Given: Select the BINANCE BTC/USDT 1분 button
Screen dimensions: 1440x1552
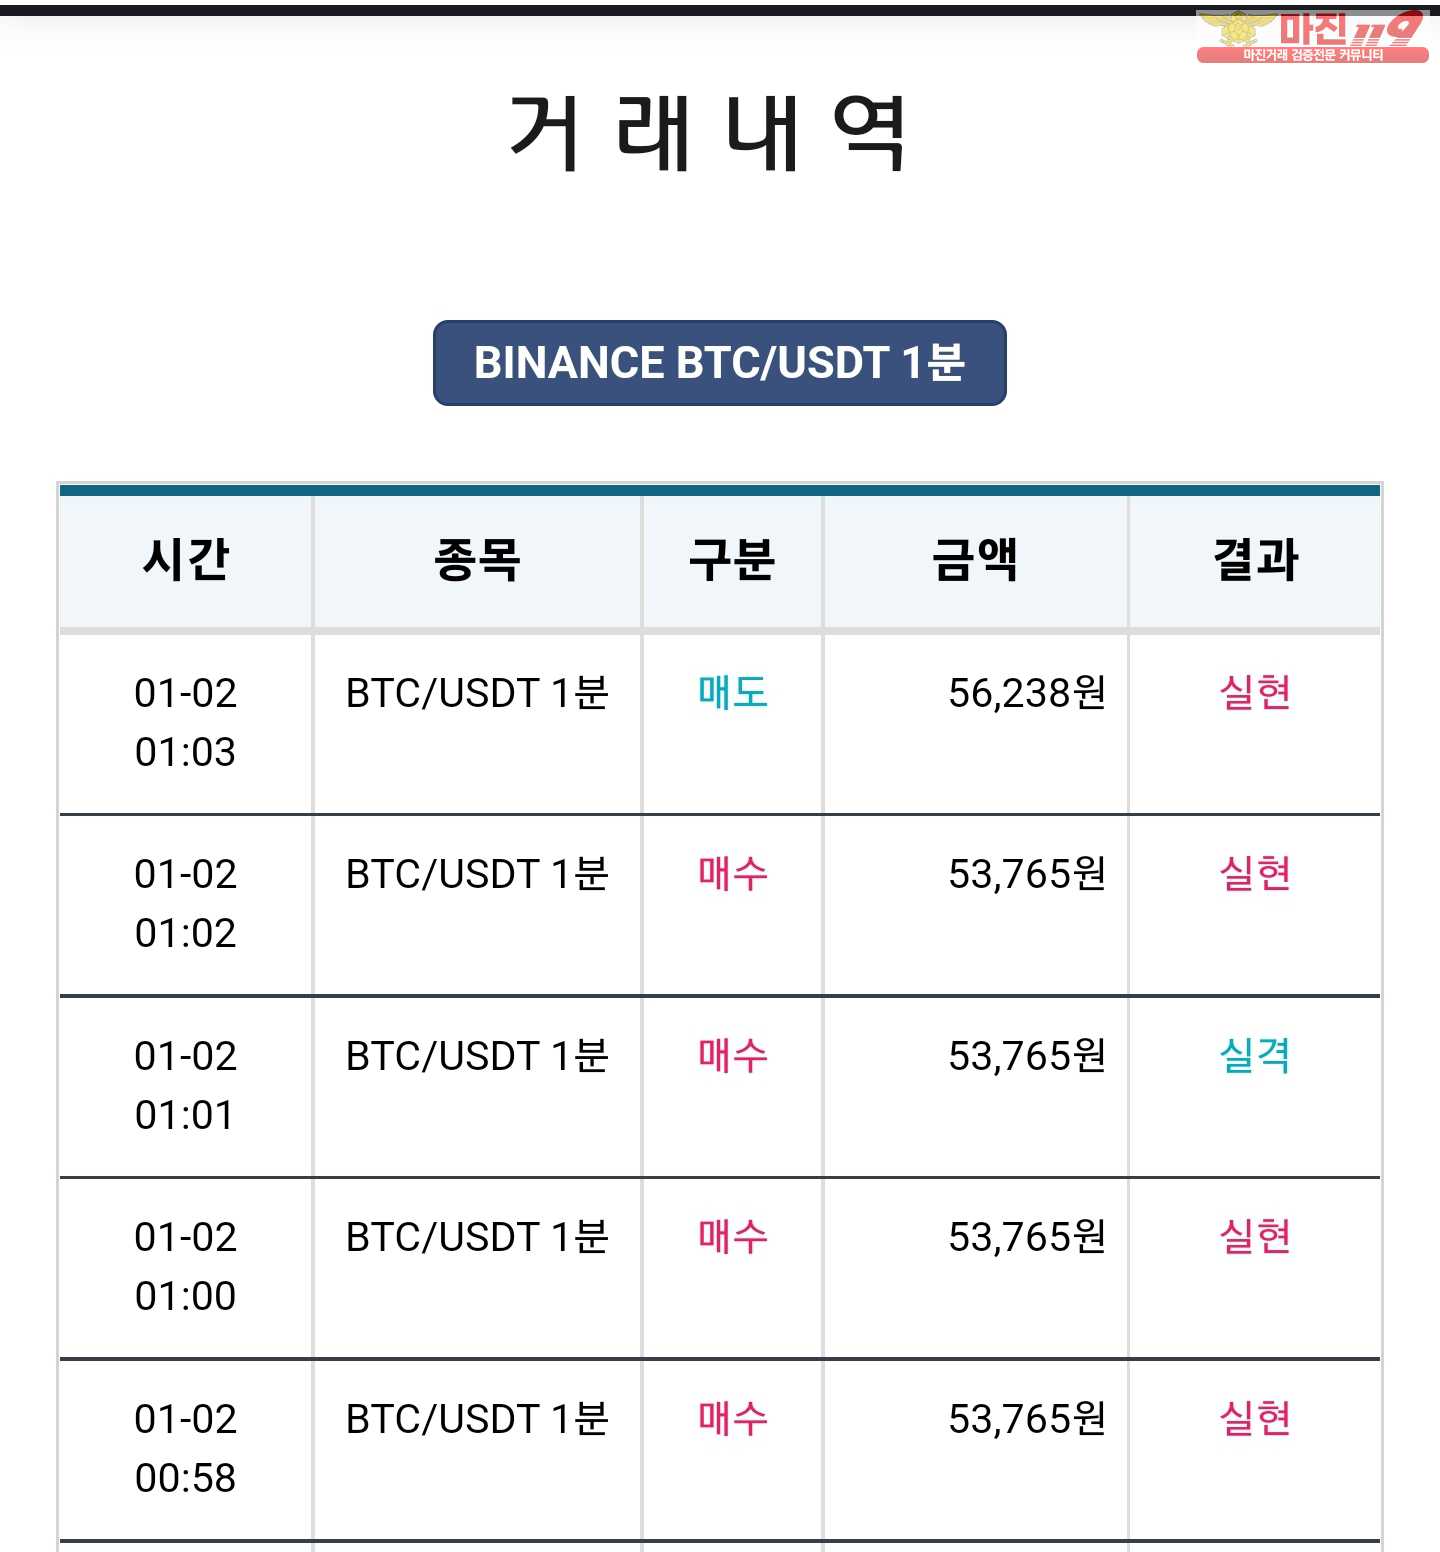Looking at the screenshot, I should [x=719, y=363].
